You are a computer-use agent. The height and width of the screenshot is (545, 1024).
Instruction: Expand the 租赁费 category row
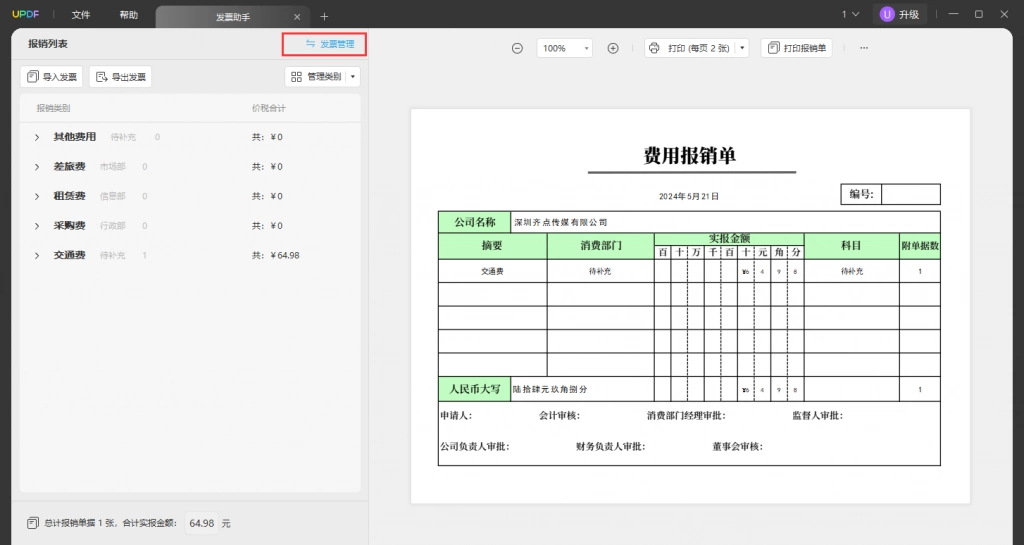[x=37, y=196]
